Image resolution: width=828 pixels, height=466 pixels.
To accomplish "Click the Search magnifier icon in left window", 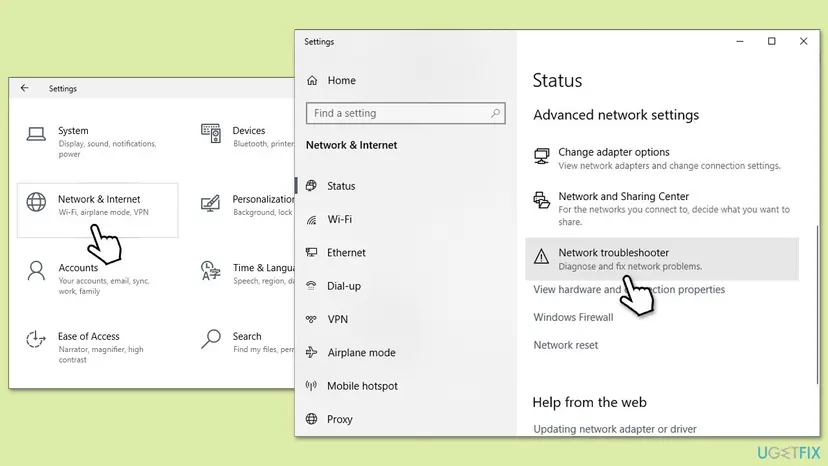I will coord(211,339).
